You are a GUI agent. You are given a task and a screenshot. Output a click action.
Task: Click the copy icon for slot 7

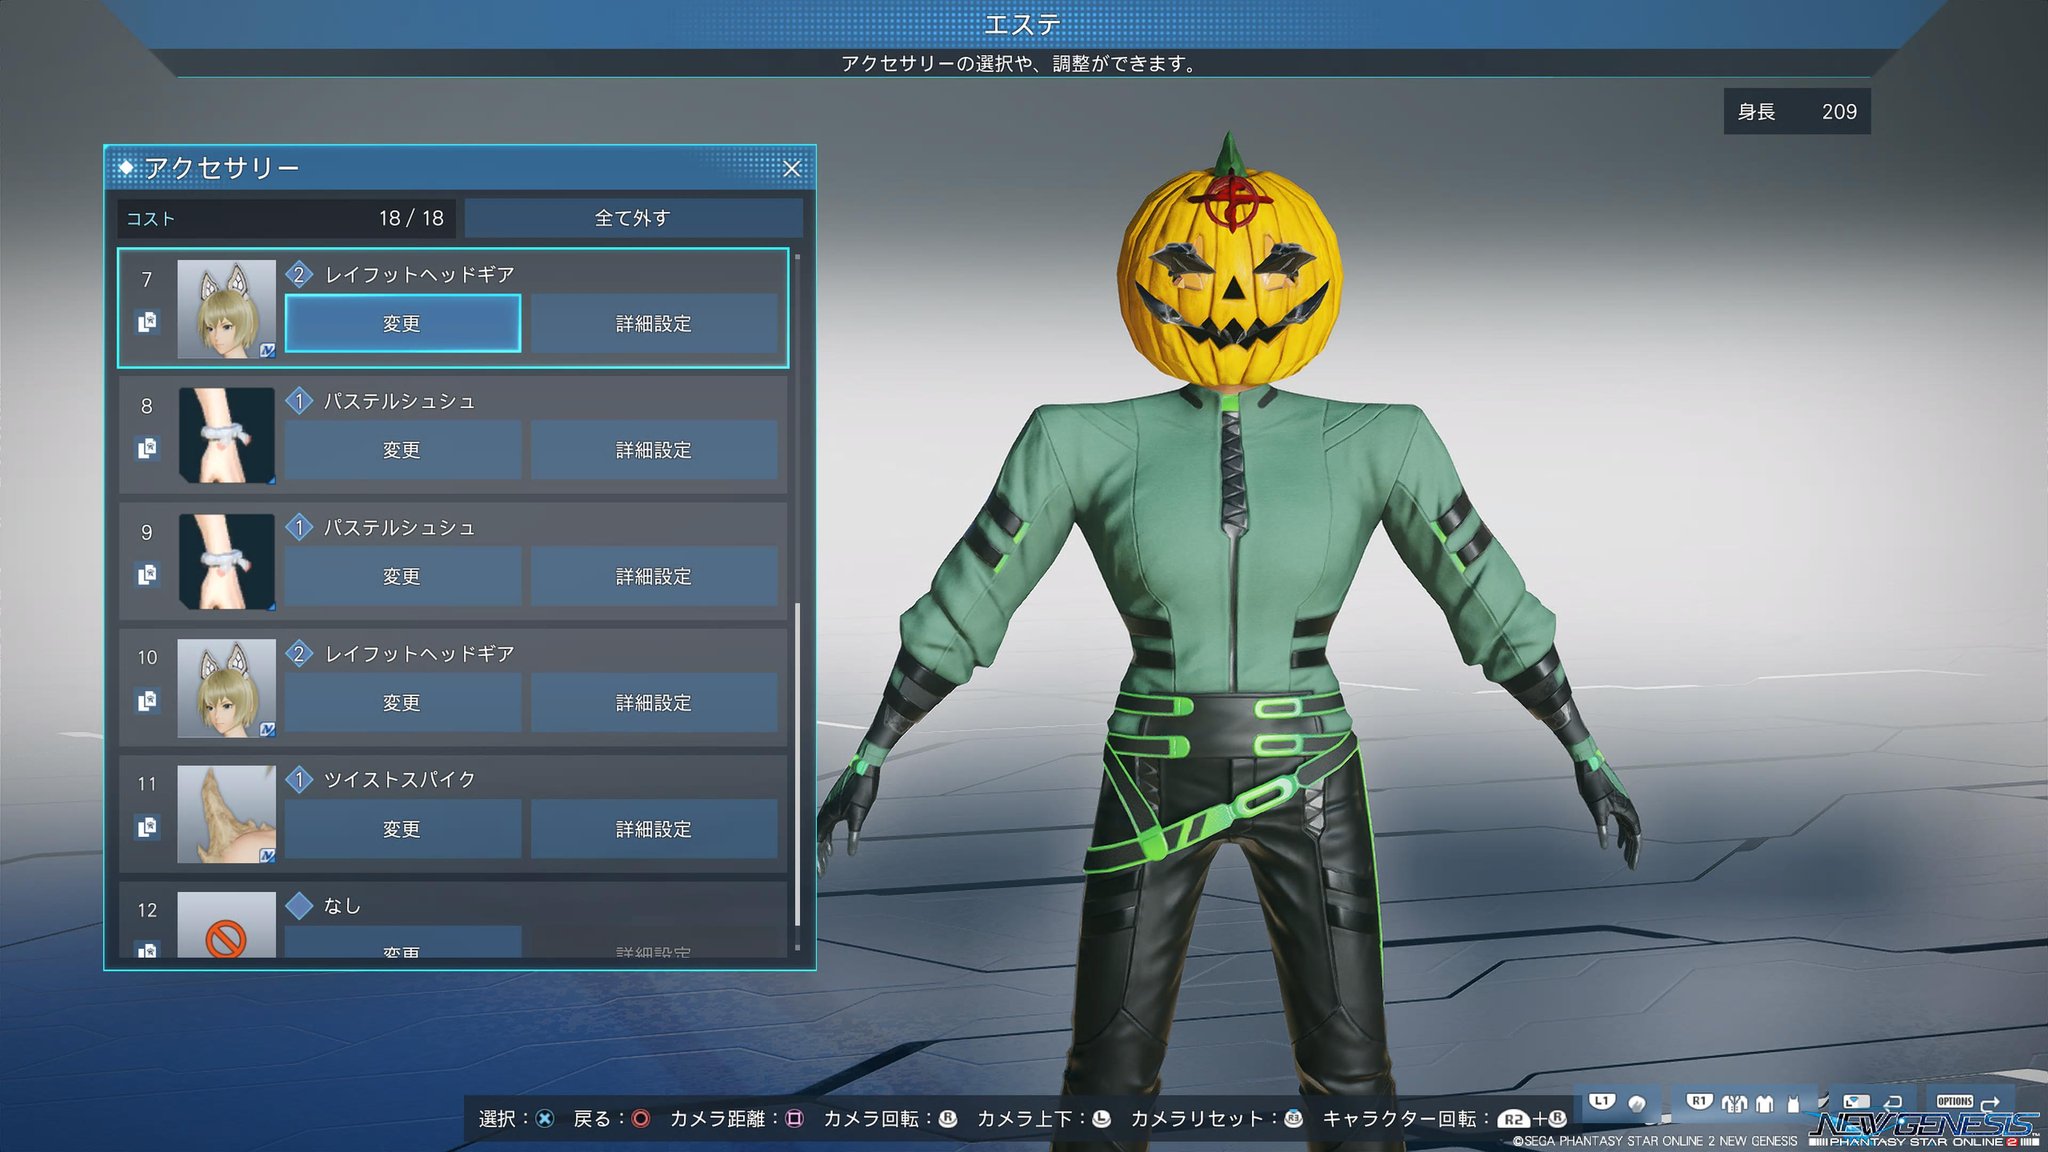[147, 322]
